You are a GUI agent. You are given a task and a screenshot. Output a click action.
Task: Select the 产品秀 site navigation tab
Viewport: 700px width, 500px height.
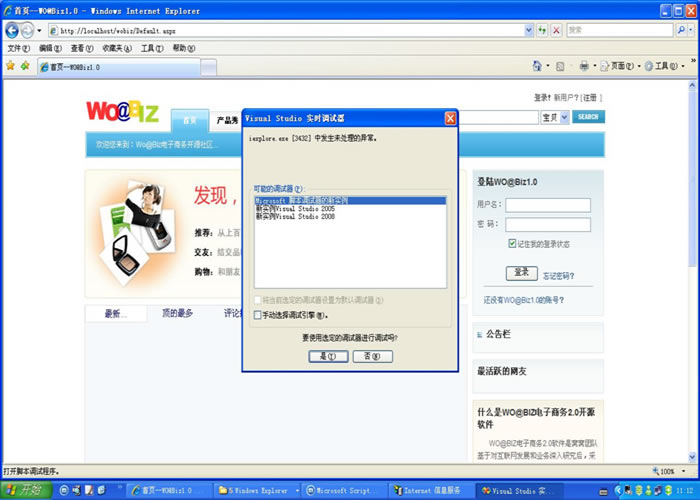pos(227,121)
